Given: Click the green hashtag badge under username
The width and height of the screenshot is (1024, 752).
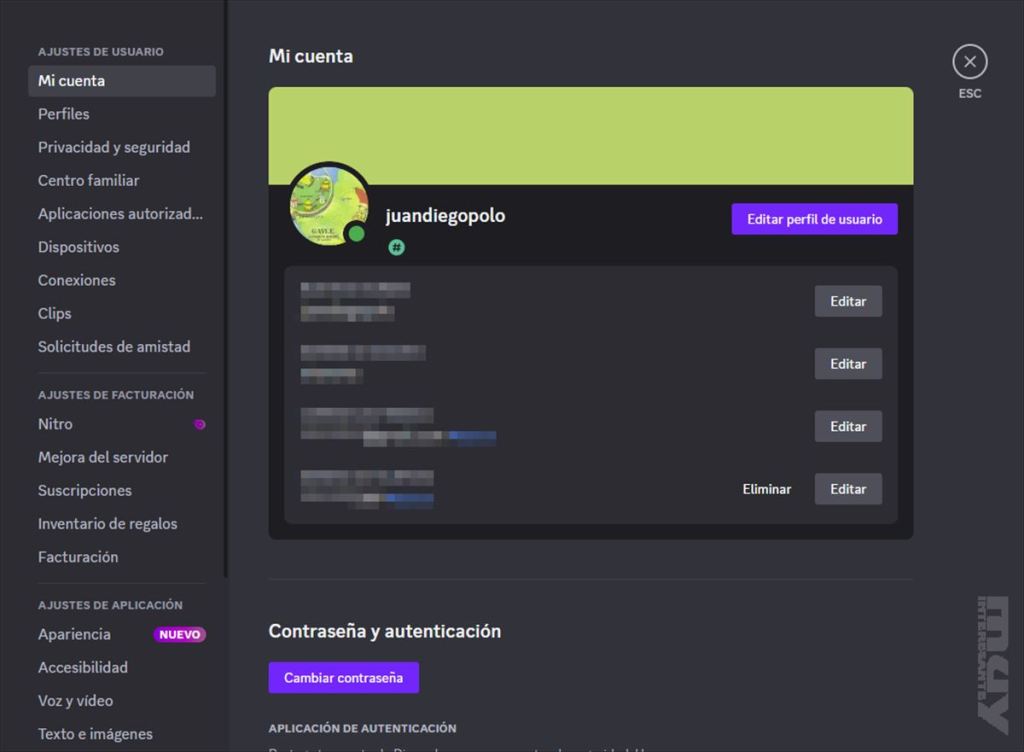Looking at the screenshot, I should coord(396,247).
